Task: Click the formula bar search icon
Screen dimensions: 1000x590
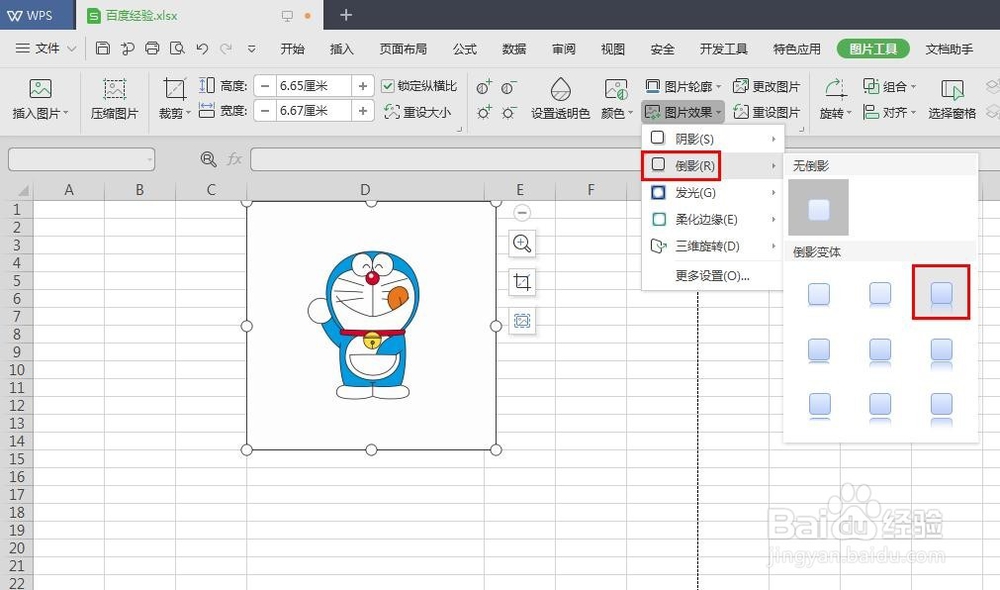Action: click(209, 159)
